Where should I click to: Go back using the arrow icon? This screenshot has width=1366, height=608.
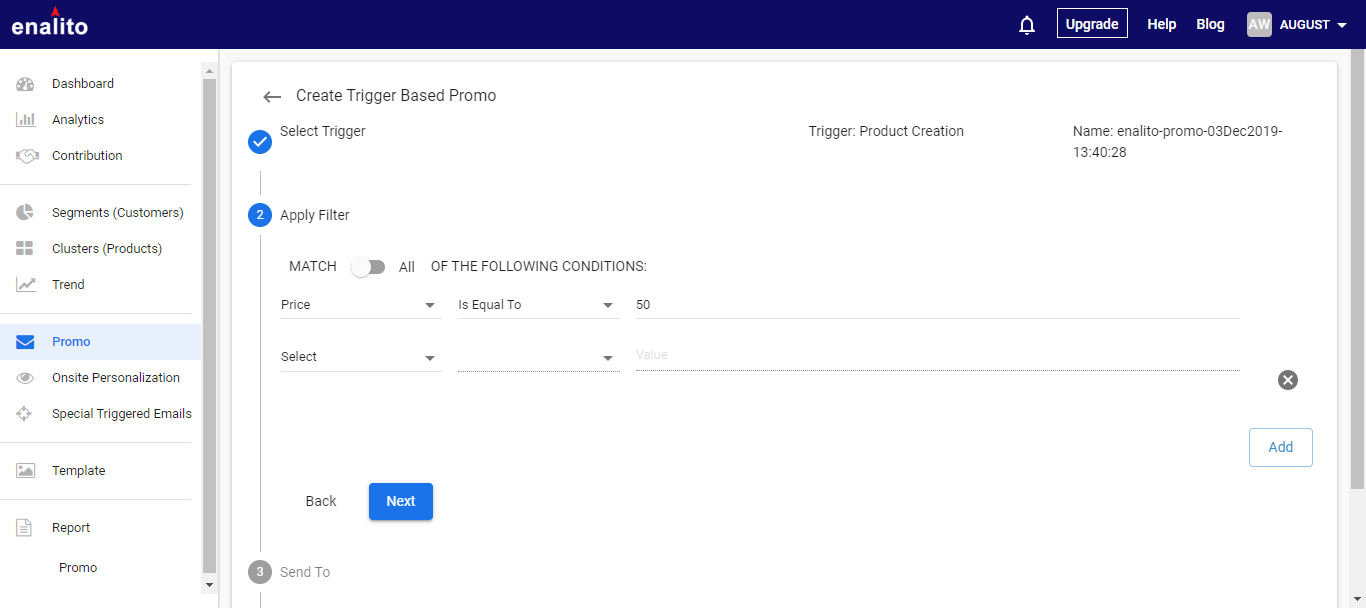click(x=272, y=97)
